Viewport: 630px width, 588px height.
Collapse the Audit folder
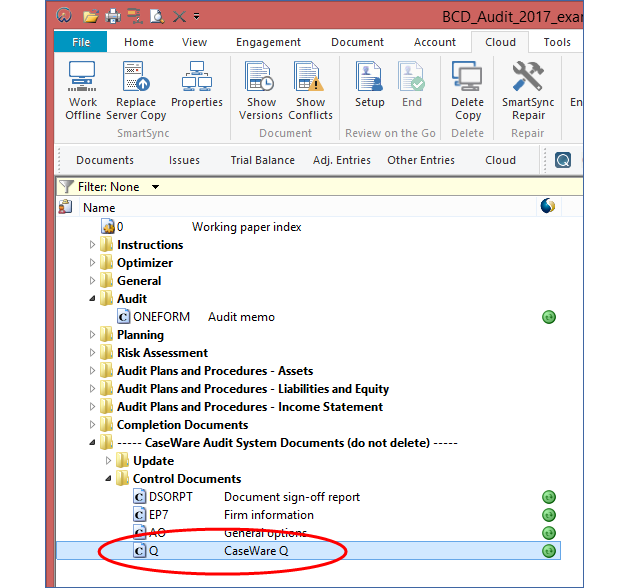pyautogui.click(x=93, y=299)
